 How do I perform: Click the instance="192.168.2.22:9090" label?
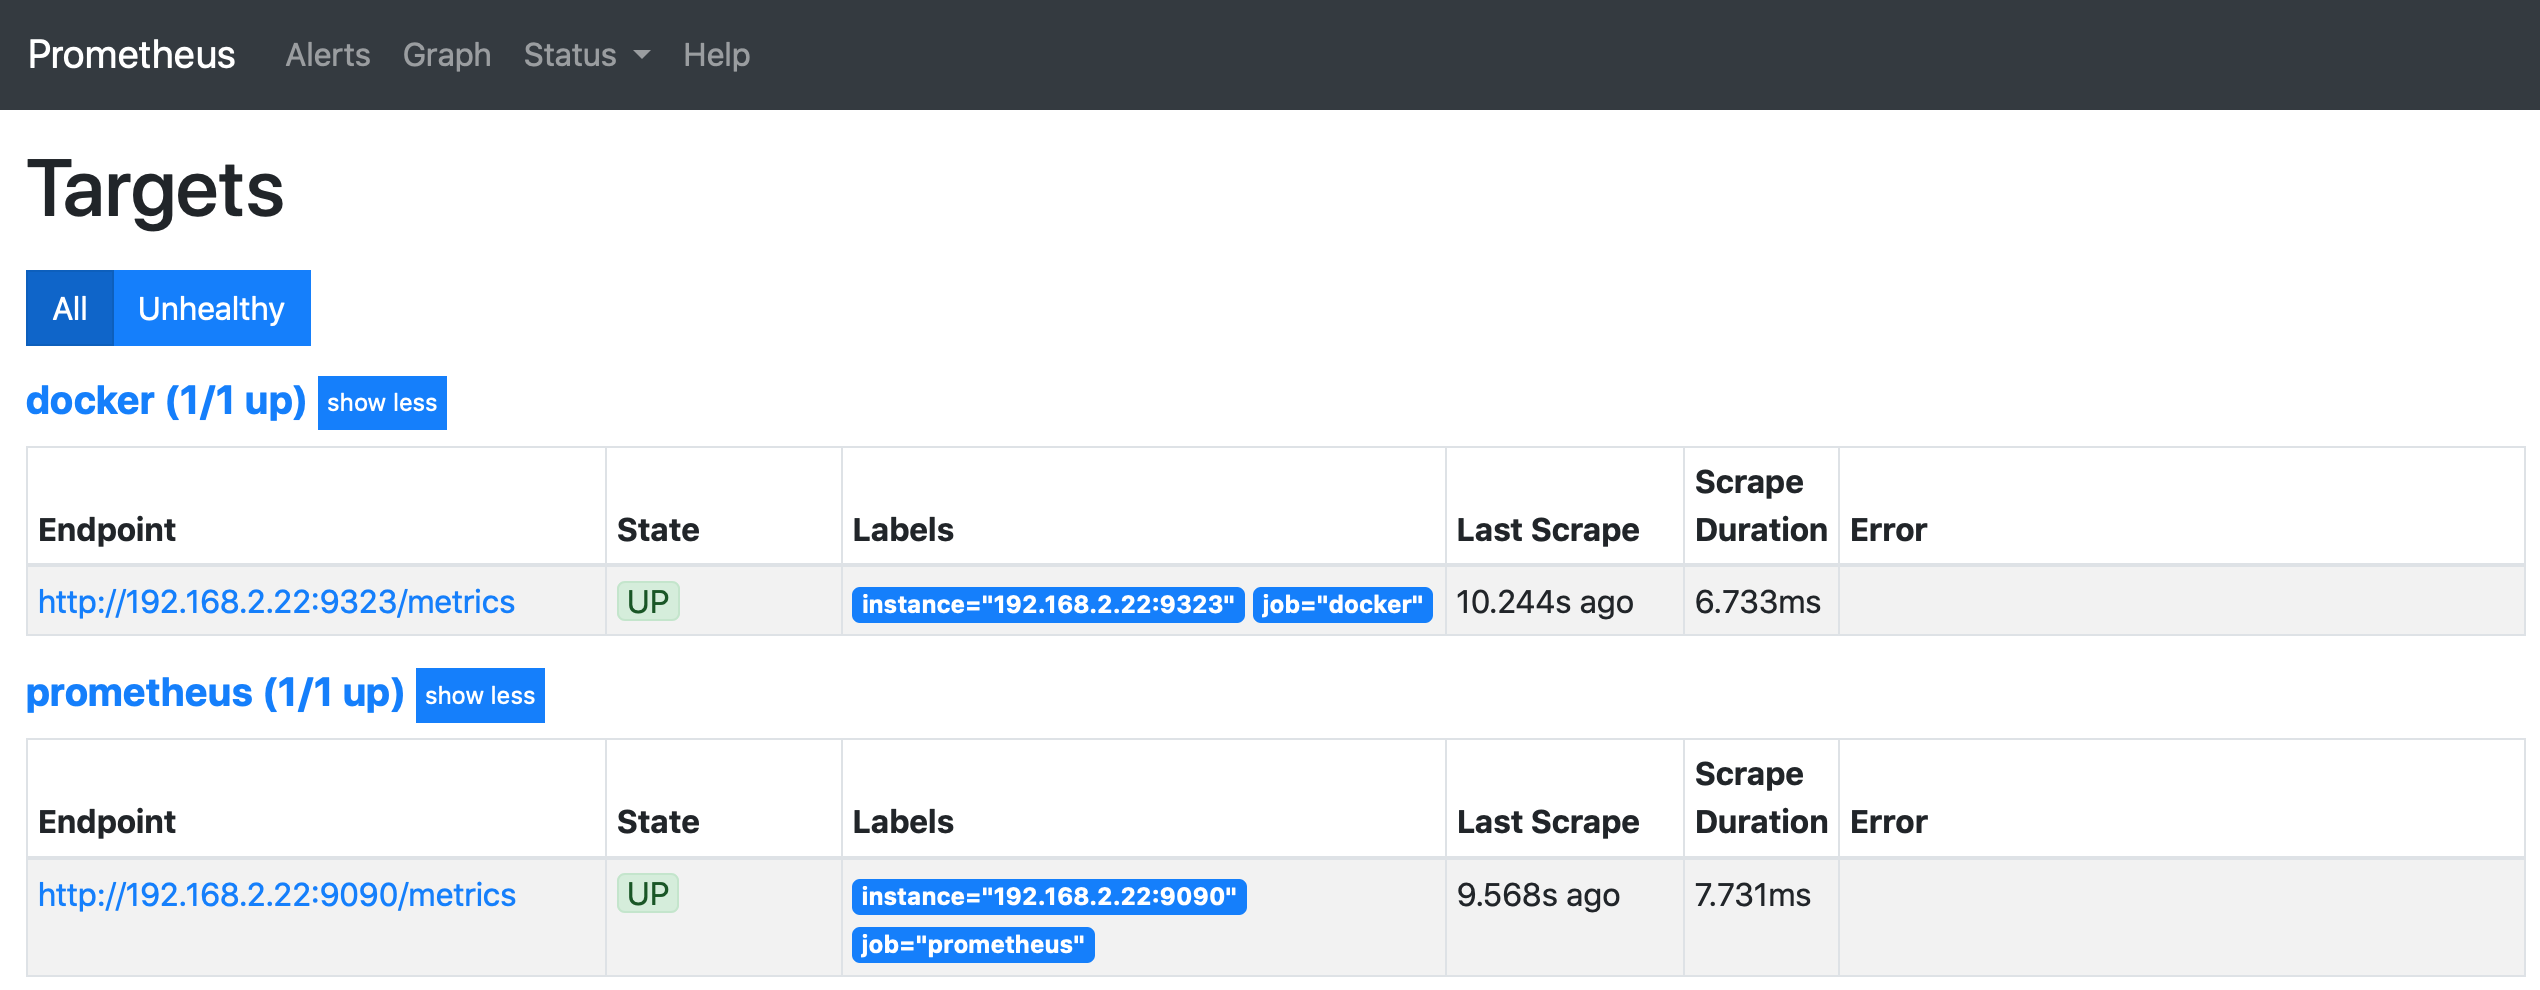pyautogui.click(x=1049, y=897)
